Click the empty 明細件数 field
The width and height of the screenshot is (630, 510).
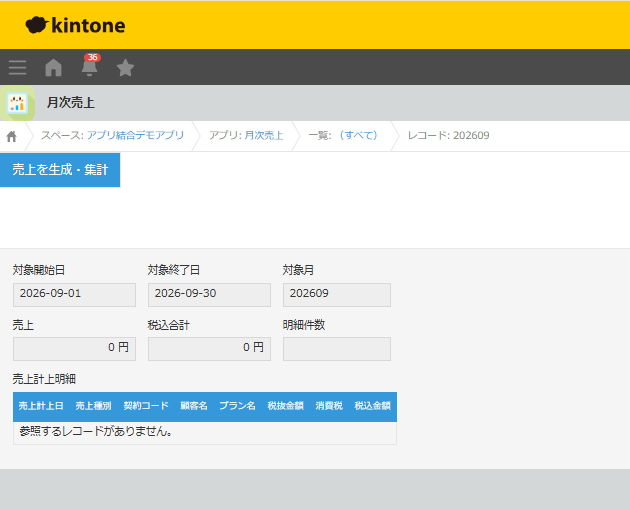(337, 349)
